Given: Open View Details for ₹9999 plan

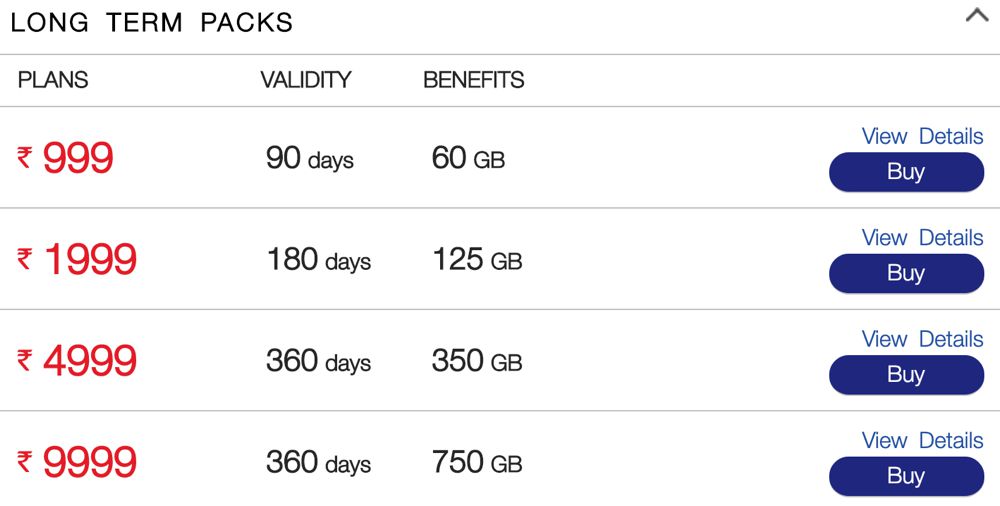Looking at the screenshot, I should [922, 441].
